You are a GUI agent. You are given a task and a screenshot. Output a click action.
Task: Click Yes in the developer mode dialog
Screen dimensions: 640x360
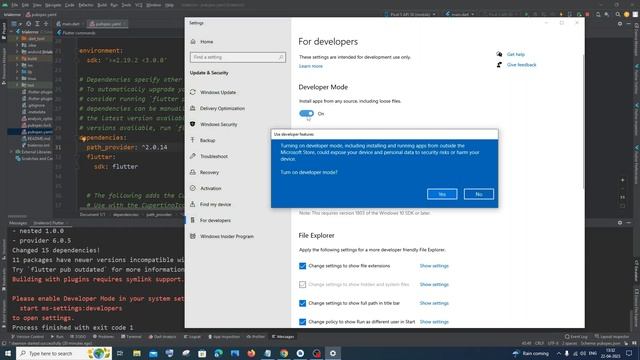click(442, 194)
